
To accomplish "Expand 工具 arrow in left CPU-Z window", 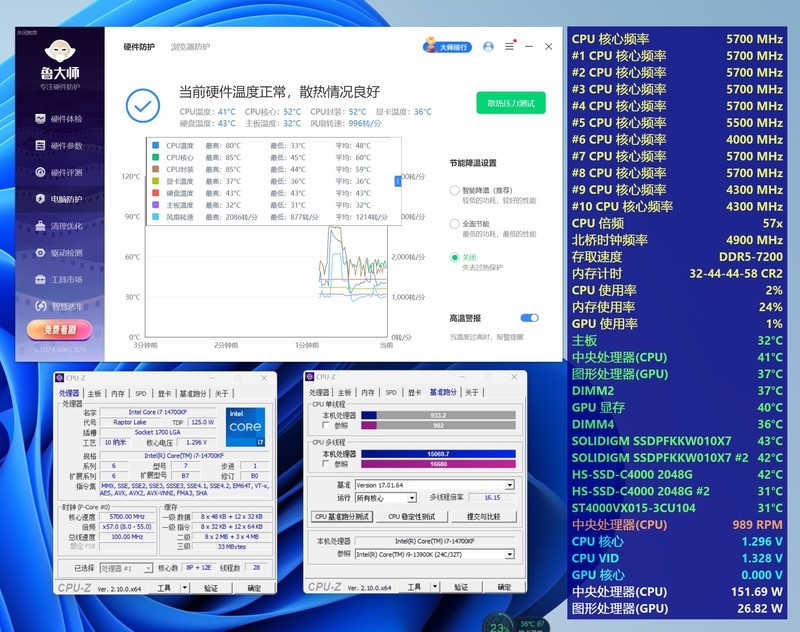I will point(185,588).
